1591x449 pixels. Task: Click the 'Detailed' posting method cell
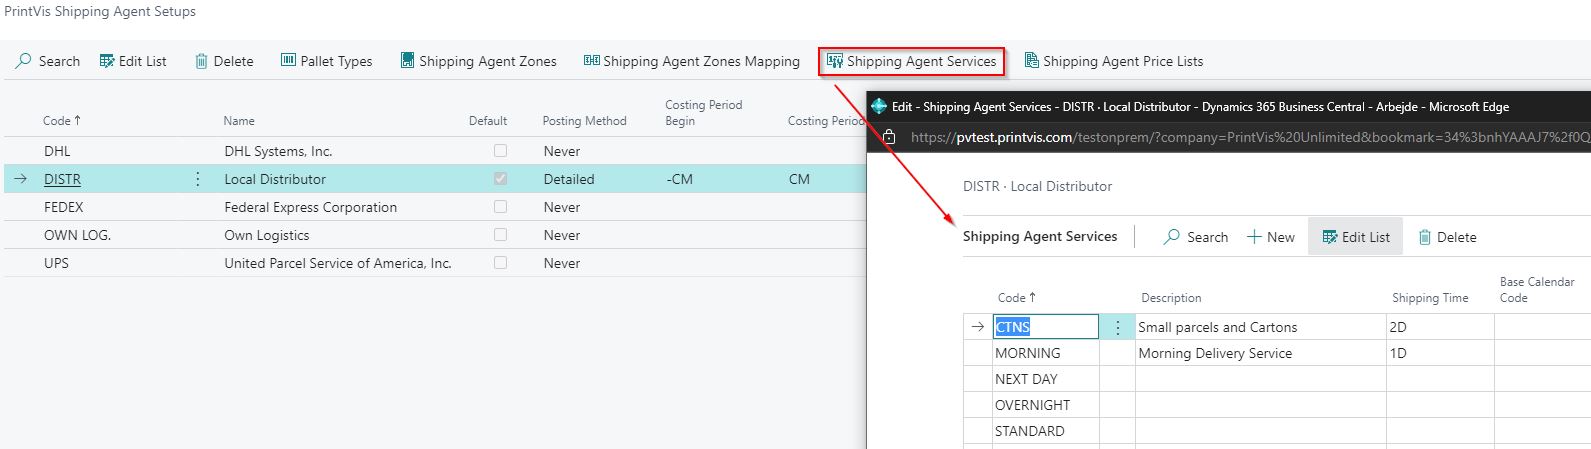569,179
